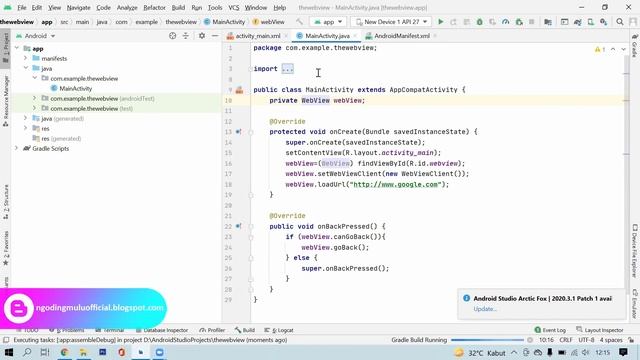Expand com.example.thewebview (androidTest) package
Screen dimensions: 640x360
click(x=35, y=98)
